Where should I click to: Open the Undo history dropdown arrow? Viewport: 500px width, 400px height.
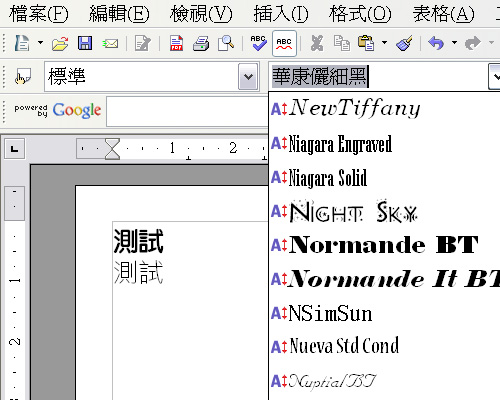pos(454,43)
